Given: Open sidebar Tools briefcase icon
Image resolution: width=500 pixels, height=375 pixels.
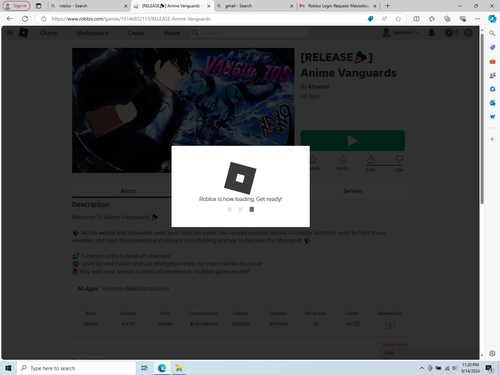Looking at the screenshot, I should click(492, 61).
